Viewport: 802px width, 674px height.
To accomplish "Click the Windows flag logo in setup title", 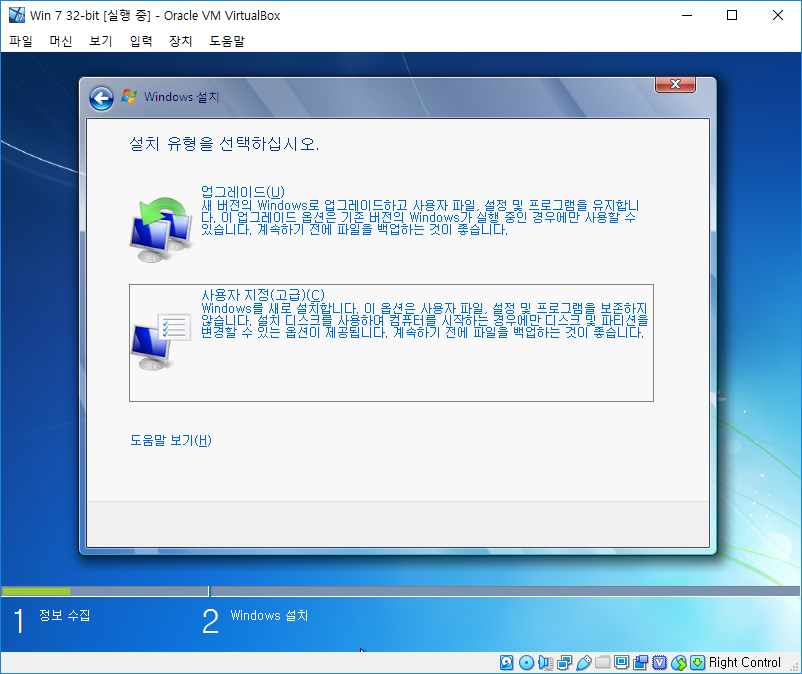I will (x=129, y=96).
